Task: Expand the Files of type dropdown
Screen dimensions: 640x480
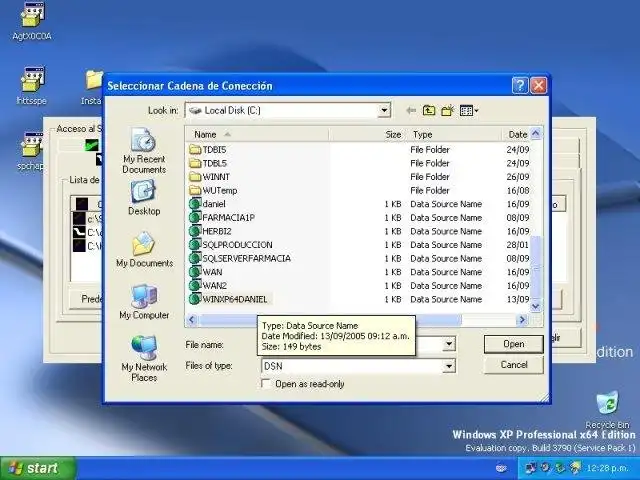Action: [x=449, y=366]
